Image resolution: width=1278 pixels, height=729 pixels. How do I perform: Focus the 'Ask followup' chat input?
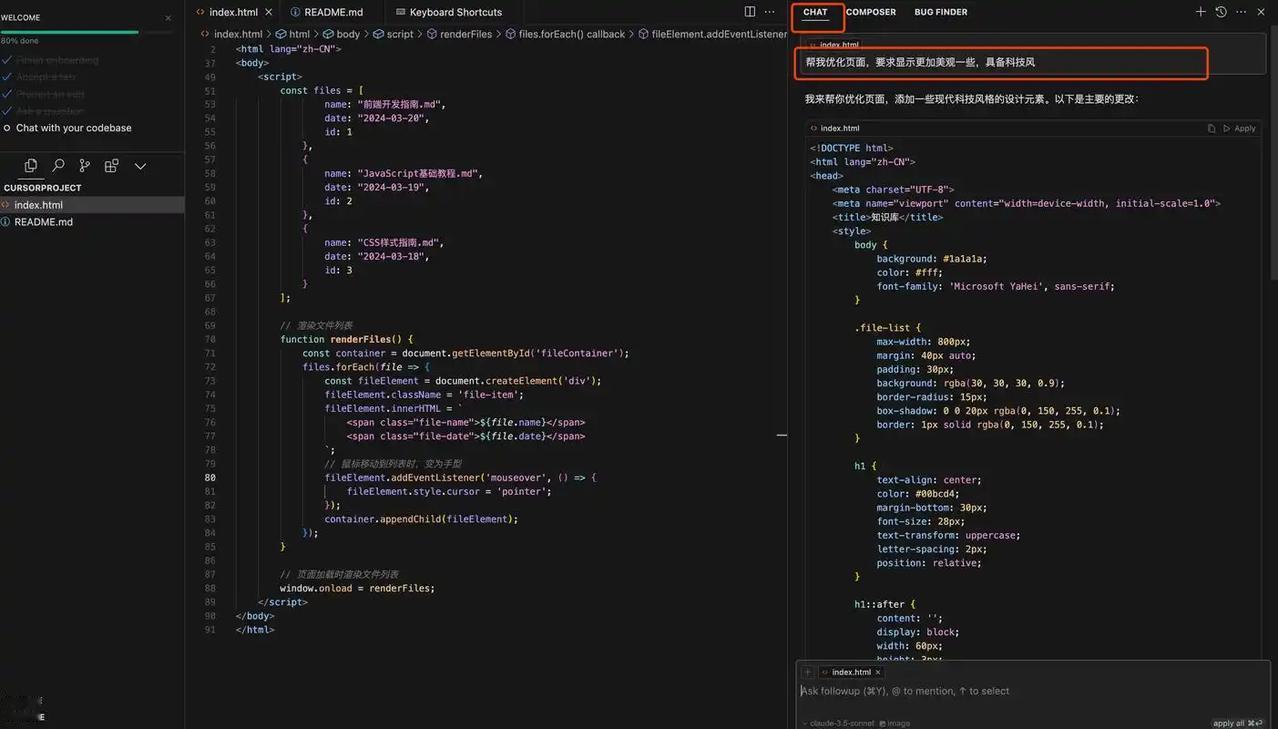1033,691
